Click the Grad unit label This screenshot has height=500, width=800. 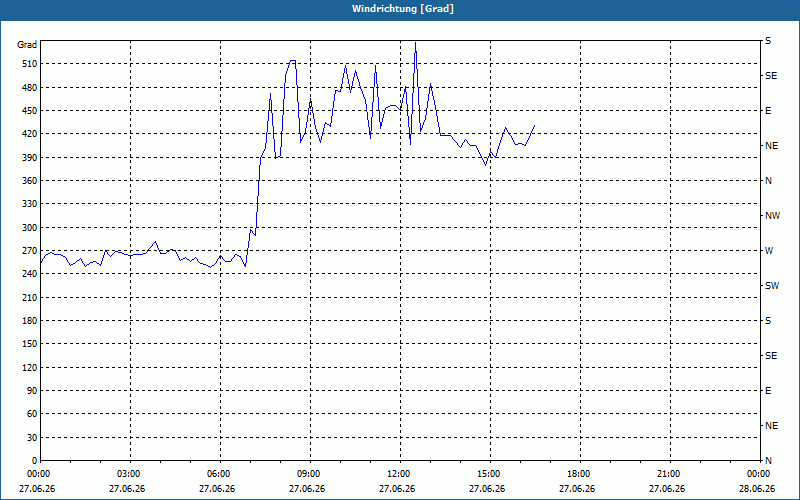pyautogui.click(x=27, y=45)
